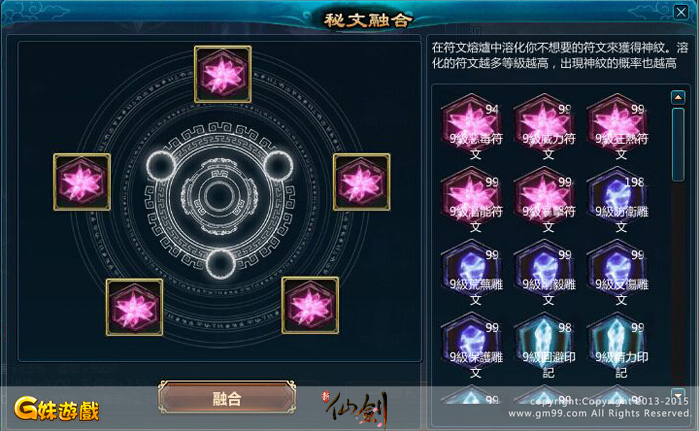Click the rune list scrollbar thumb
700x431 pixels.
[x=678, y=144]
